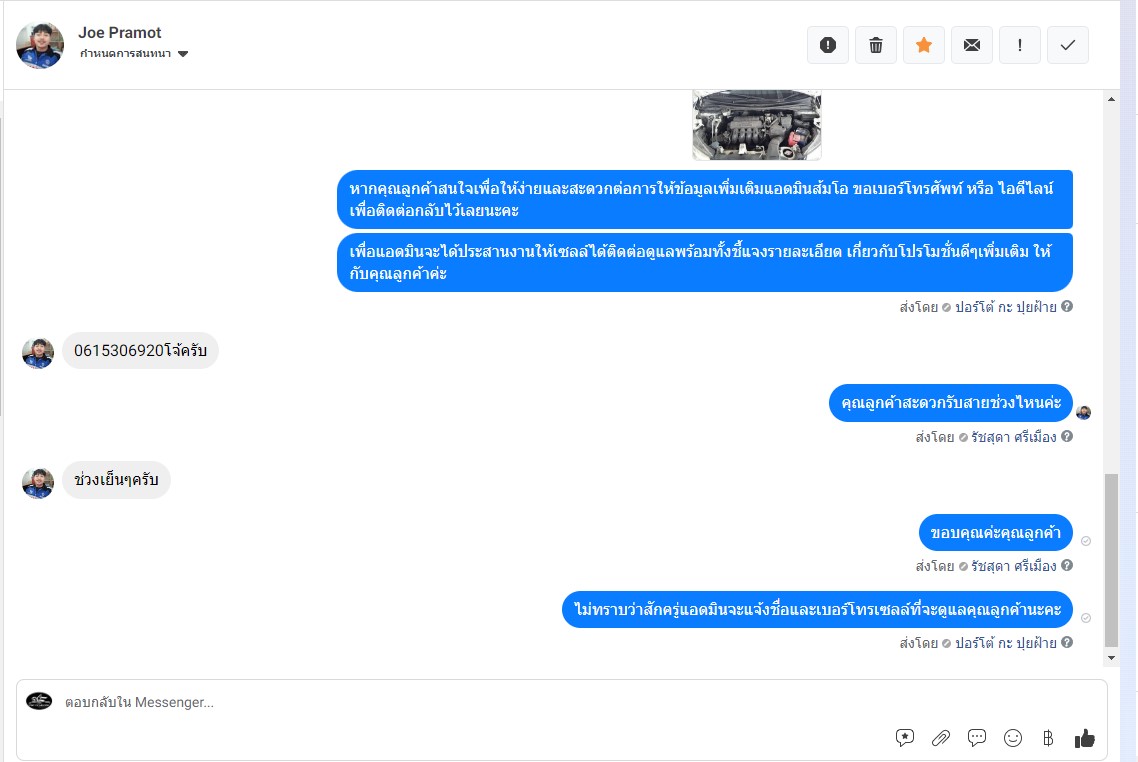Screen dimensions: 1138x762
Task: Mark conversation done with checkmark button
Action: coord(1068,45)
